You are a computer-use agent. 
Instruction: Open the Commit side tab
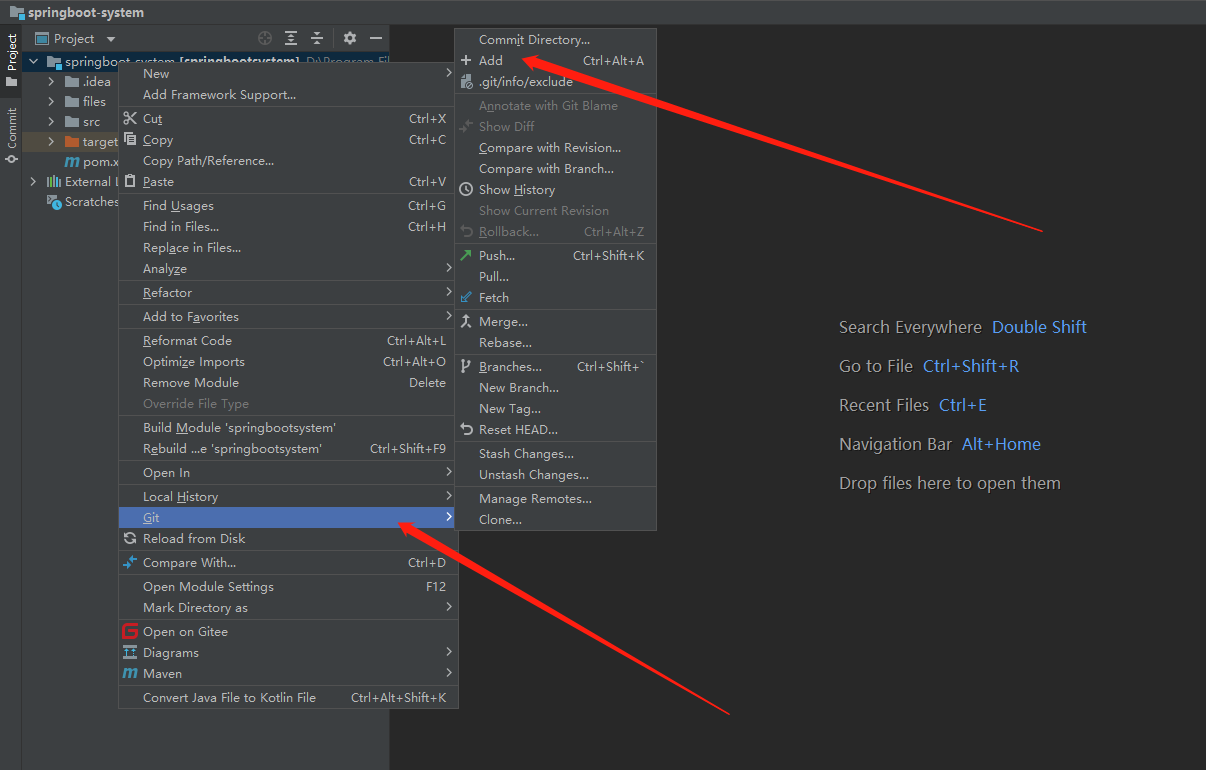[11, 136]
